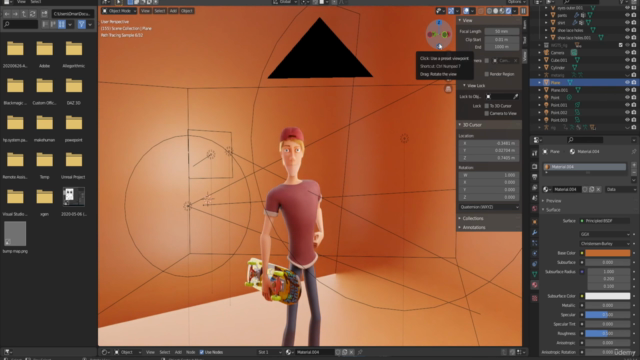Open the Object Data green triangle tab
This screenshot has width=640, height=360.
tap(534, 274)
